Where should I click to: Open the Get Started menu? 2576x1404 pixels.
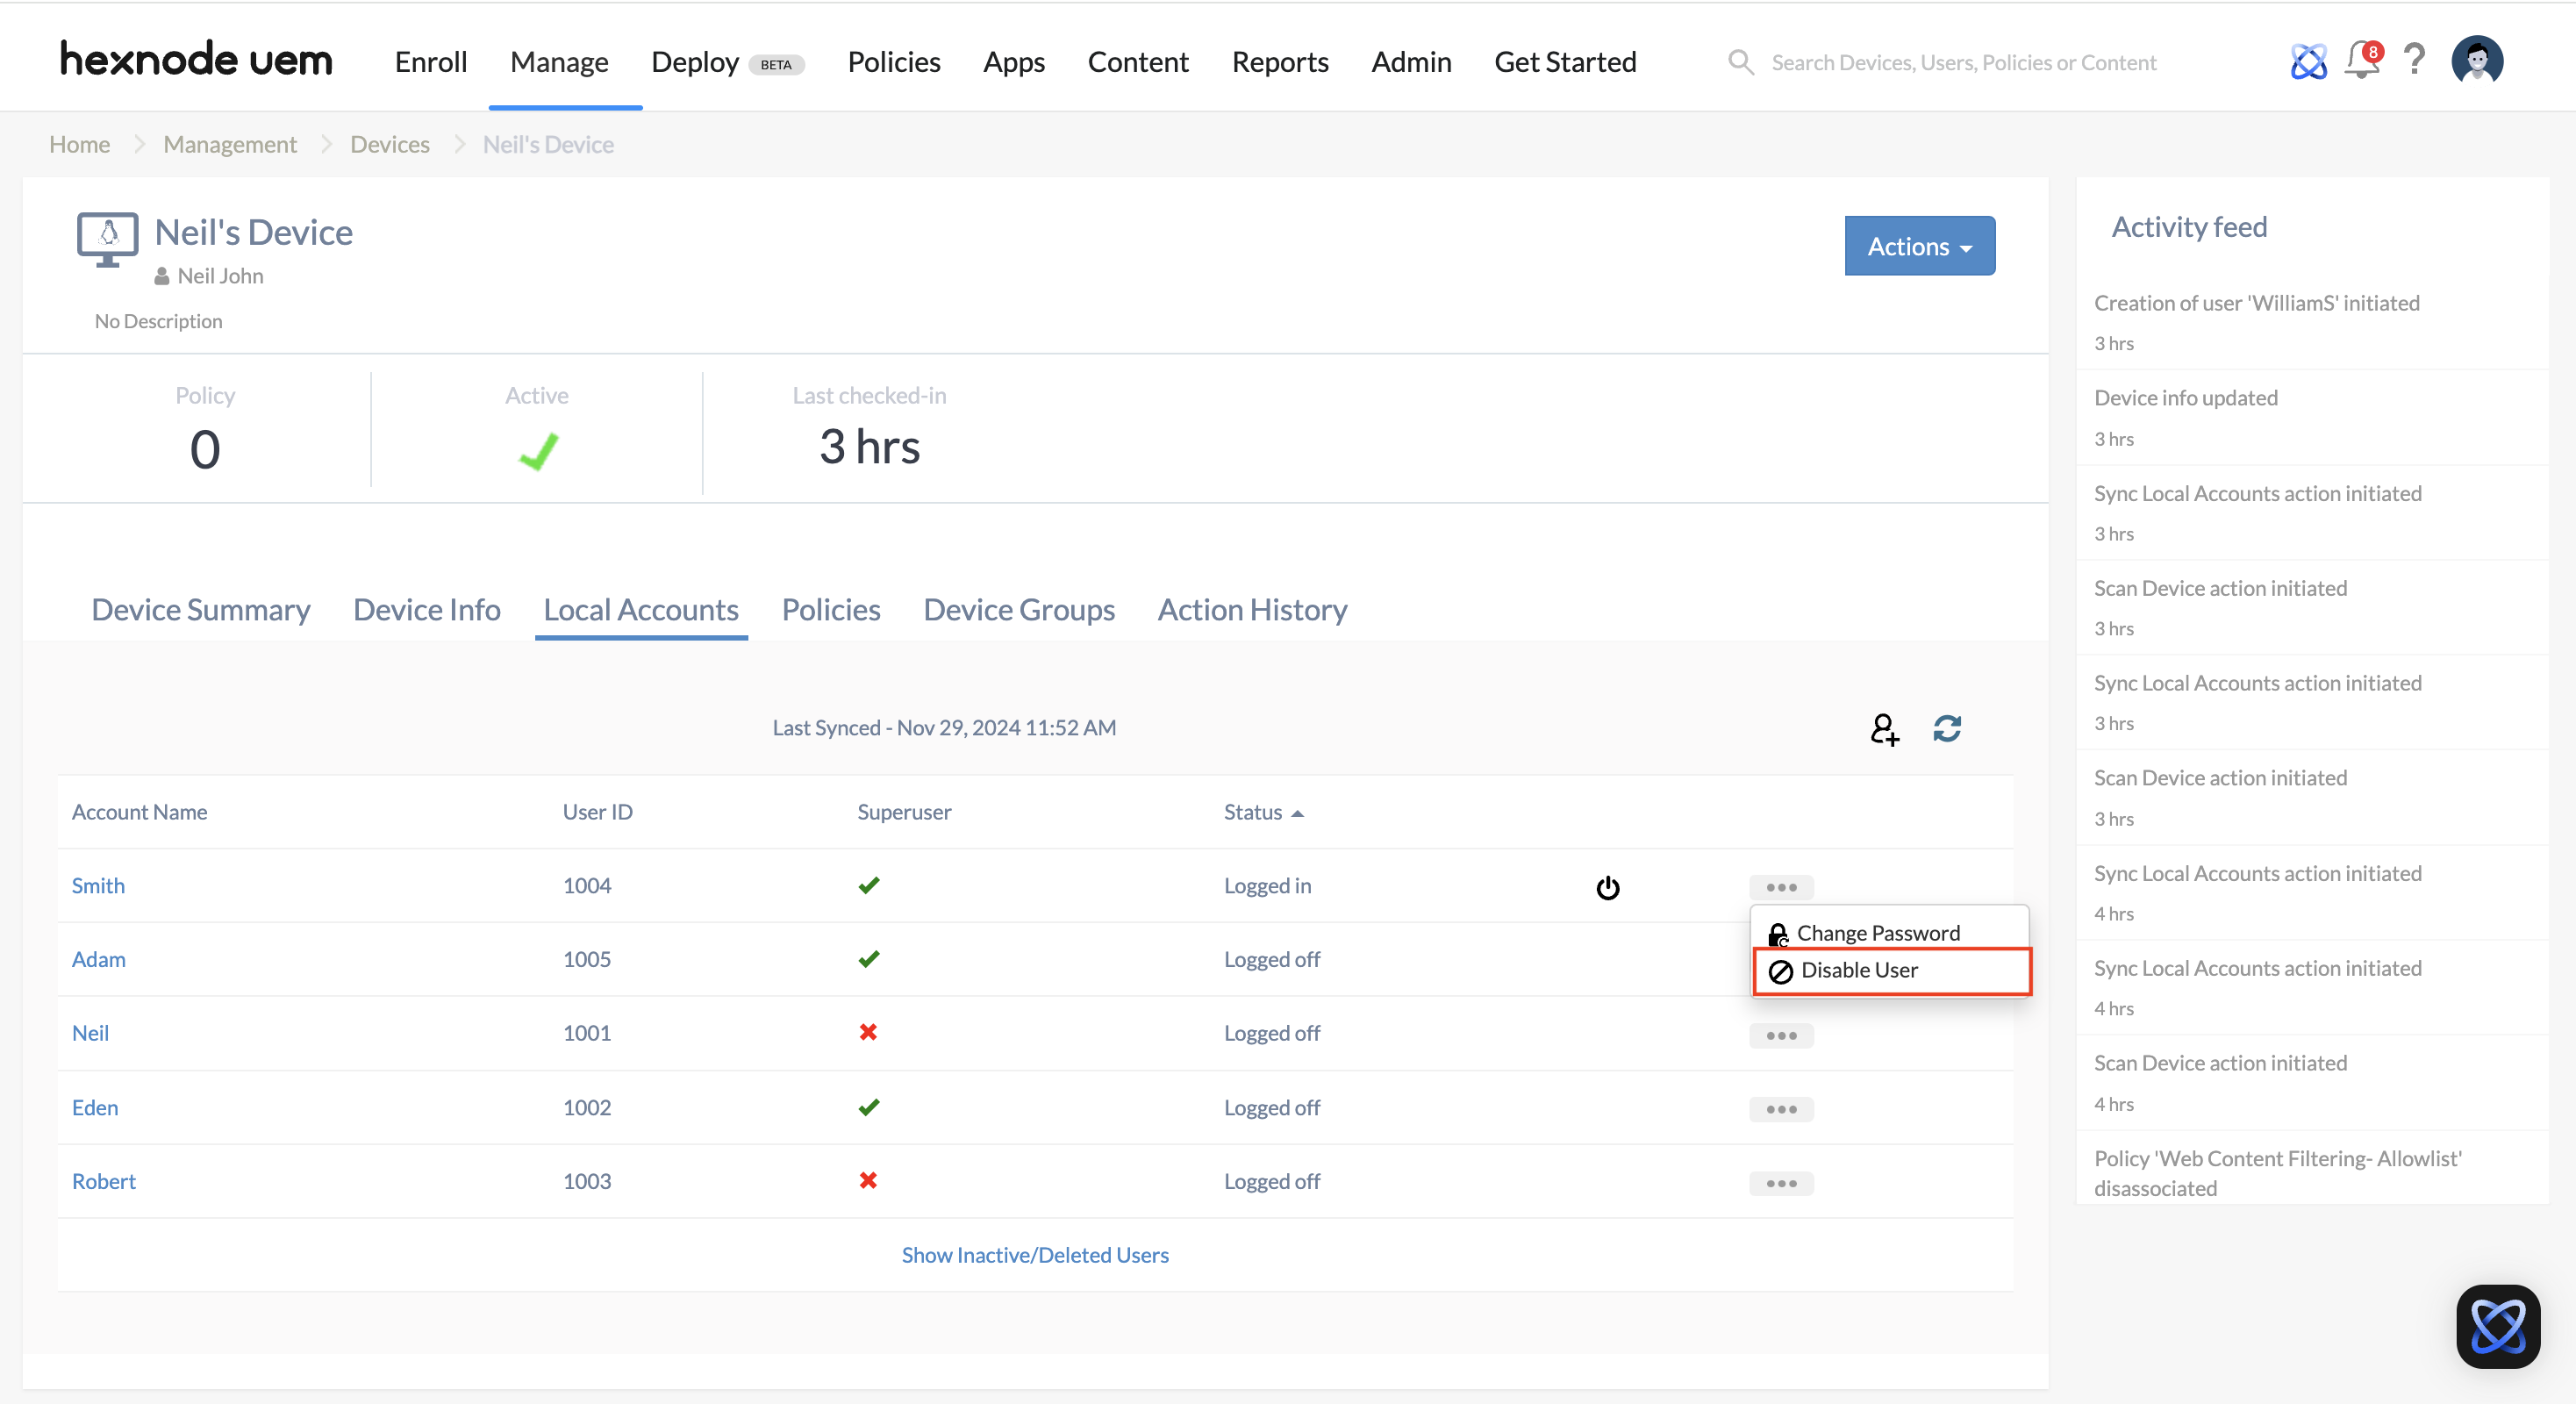(1565, 62)
